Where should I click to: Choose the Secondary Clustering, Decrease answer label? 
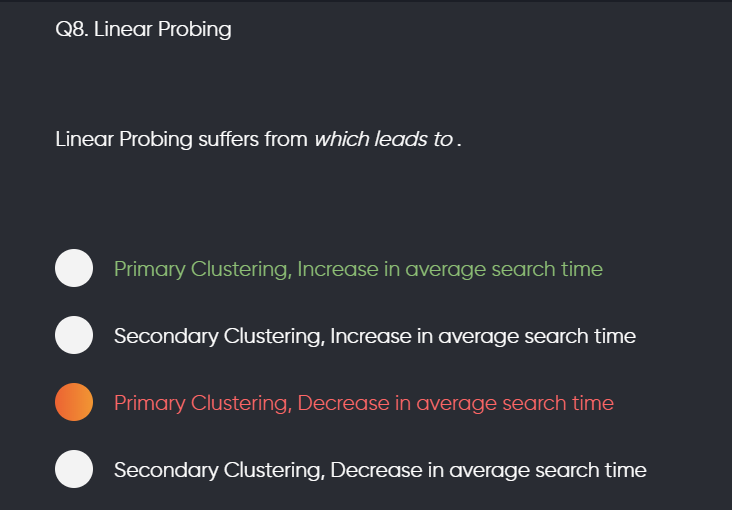point(380,470)
